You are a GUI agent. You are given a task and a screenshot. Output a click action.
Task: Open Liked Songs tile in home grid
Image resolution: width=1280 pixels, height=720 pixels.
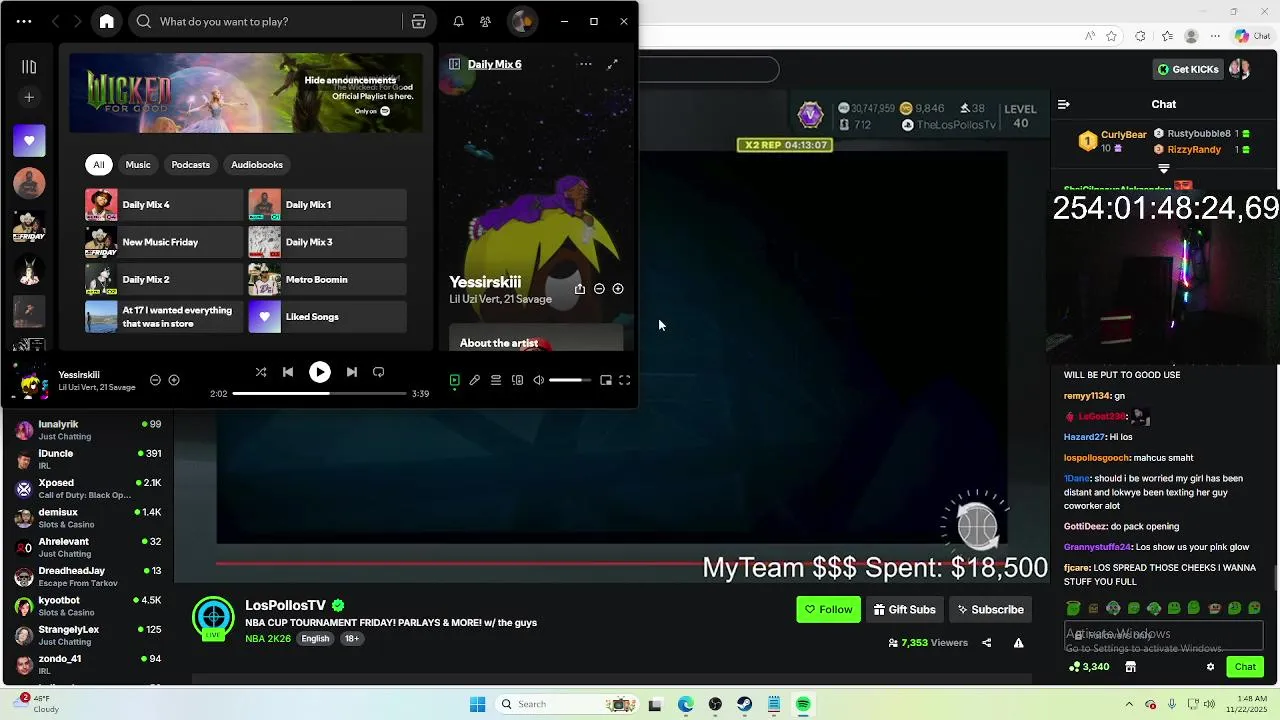327,317
